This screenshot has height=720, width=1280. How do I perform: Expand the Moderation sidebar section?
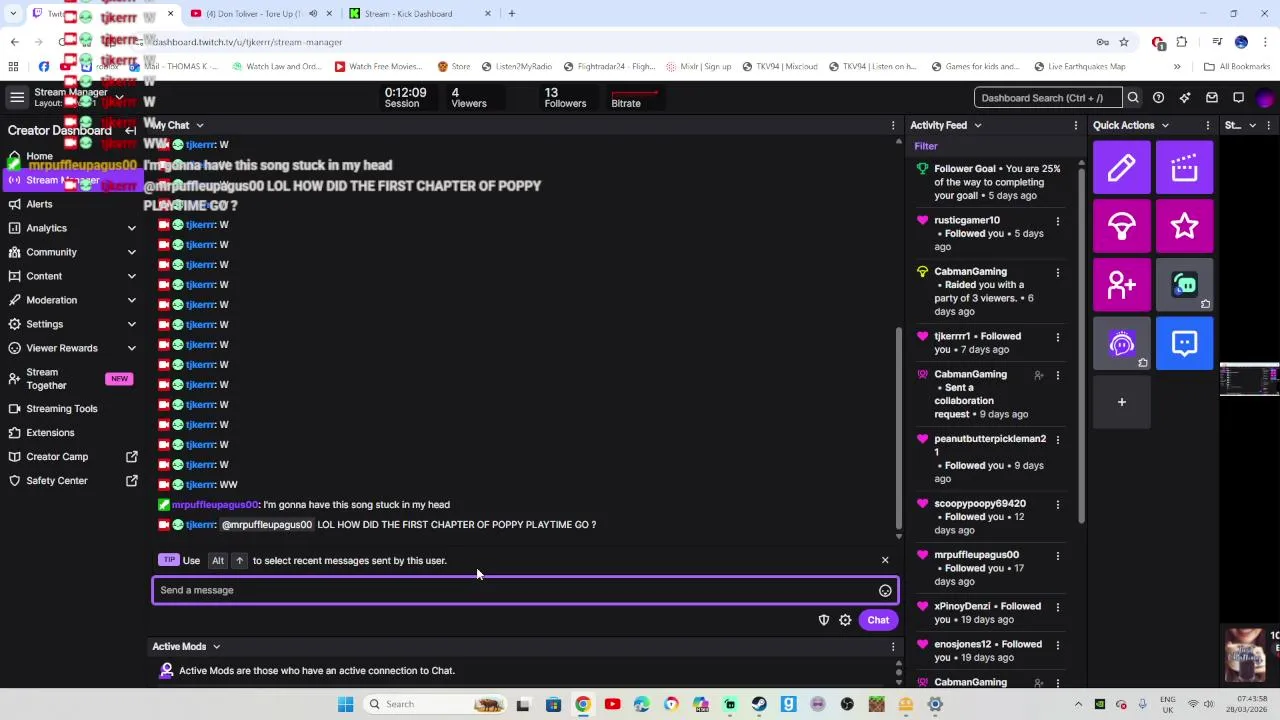[x=131, y=300]
